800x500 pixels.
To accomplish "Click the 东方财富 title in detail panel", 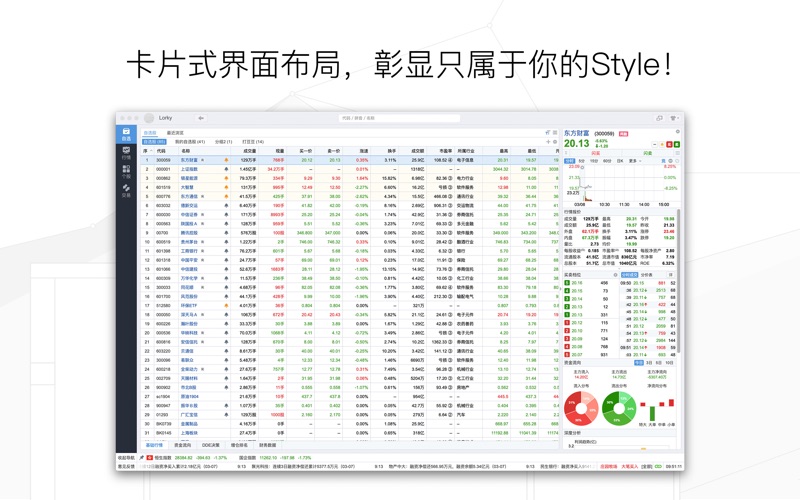I will tap(577, 133).
